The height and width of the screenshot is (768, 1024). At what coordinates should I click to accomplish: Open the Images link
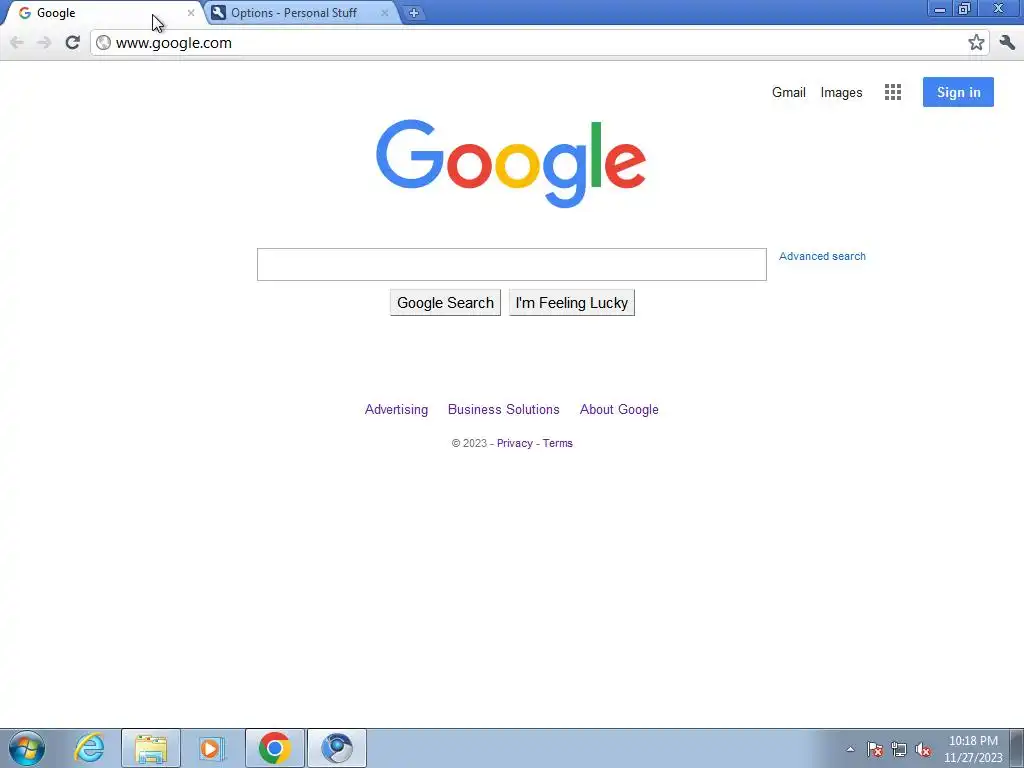tap(841, 93)
